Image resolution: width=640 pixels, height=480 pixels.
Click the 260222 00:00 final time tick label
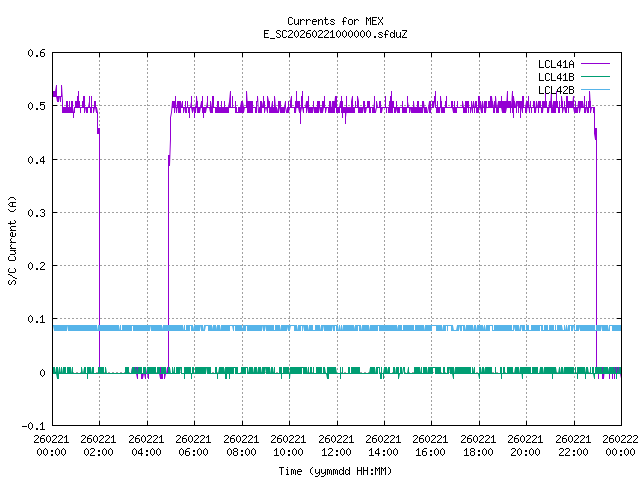(620, 445)
